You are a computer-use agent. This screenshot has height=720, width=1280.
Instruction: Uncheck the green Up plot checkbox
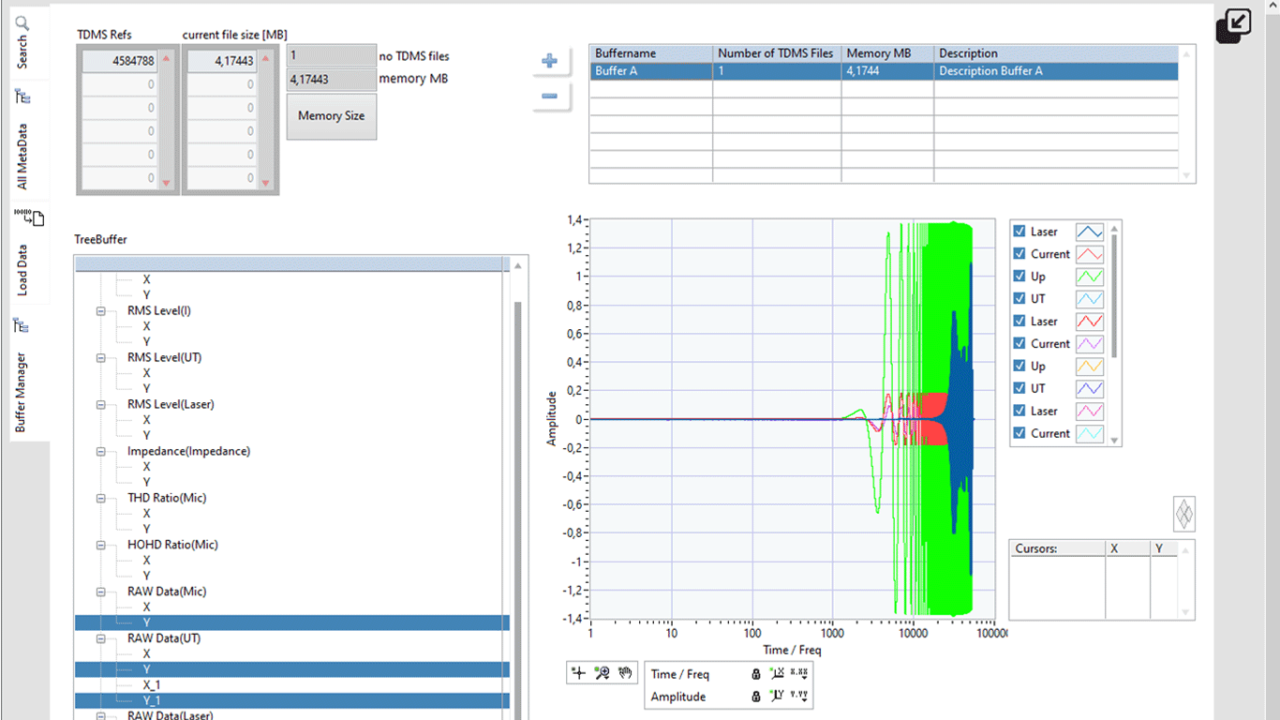[x=1020, y=276]
